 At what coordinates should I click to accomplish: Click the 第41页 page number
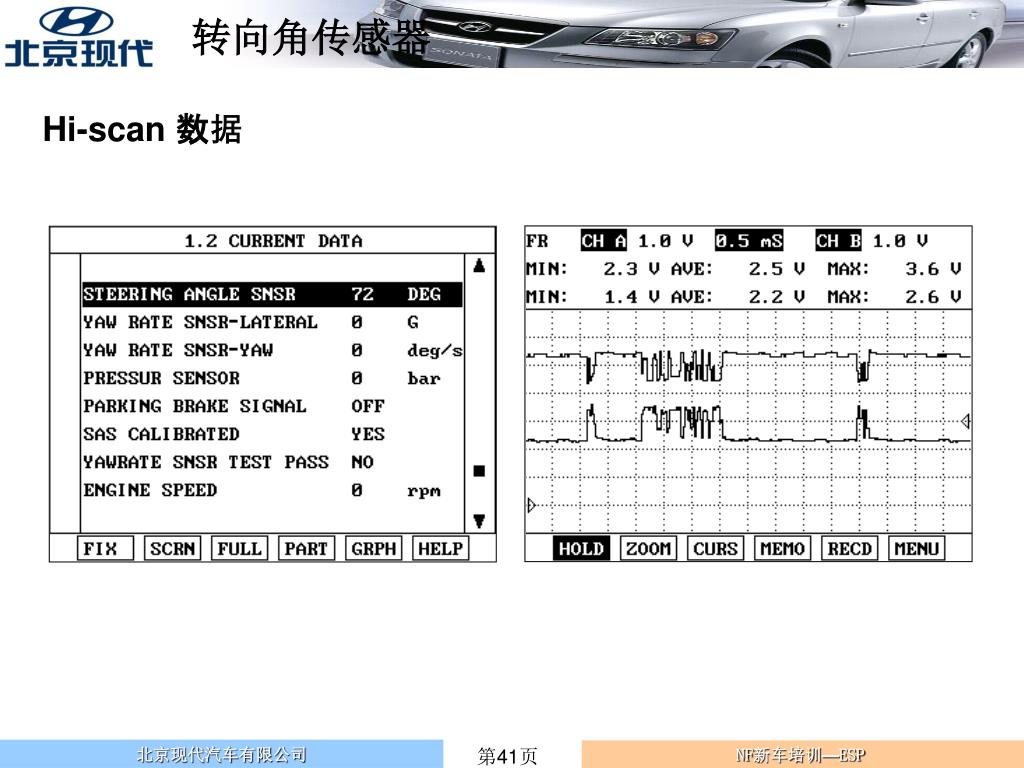507,756
